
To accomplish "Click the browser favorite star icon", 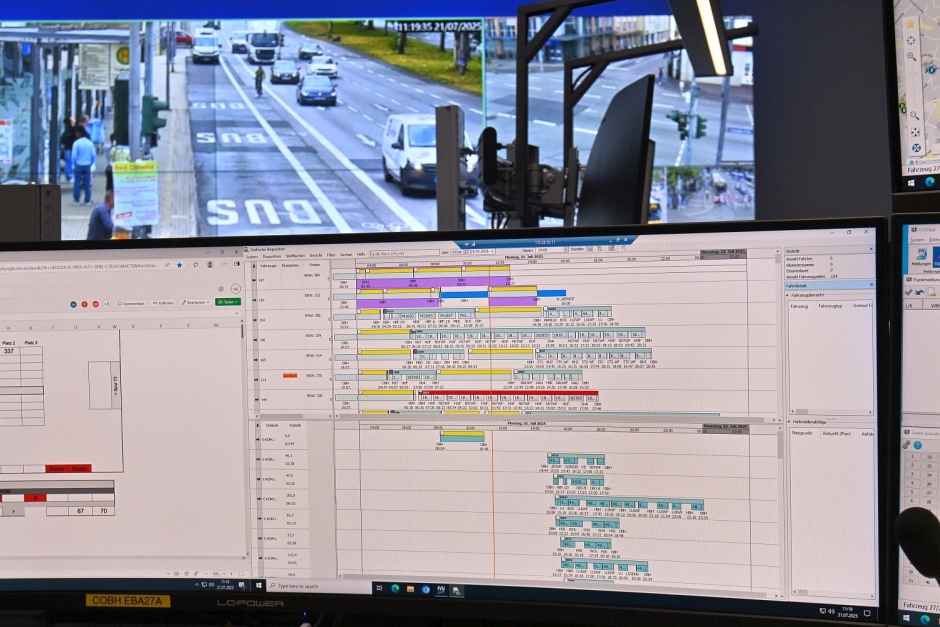I will (179, 265).
